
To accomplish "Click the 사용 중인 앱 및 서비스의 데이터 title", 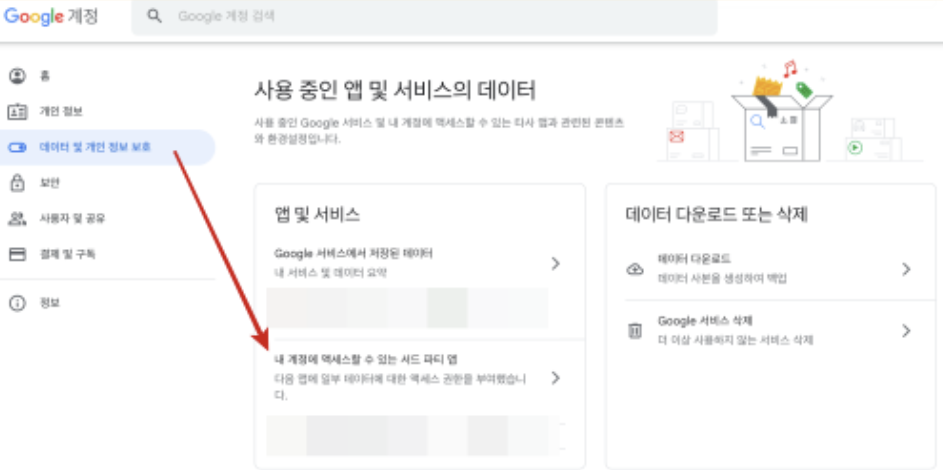I will click(395, 91).
